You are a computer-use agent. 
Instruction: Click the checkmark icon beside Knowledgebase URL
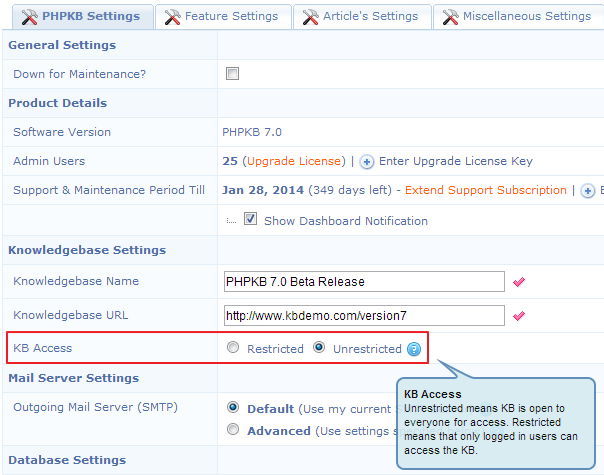[519, 316]
